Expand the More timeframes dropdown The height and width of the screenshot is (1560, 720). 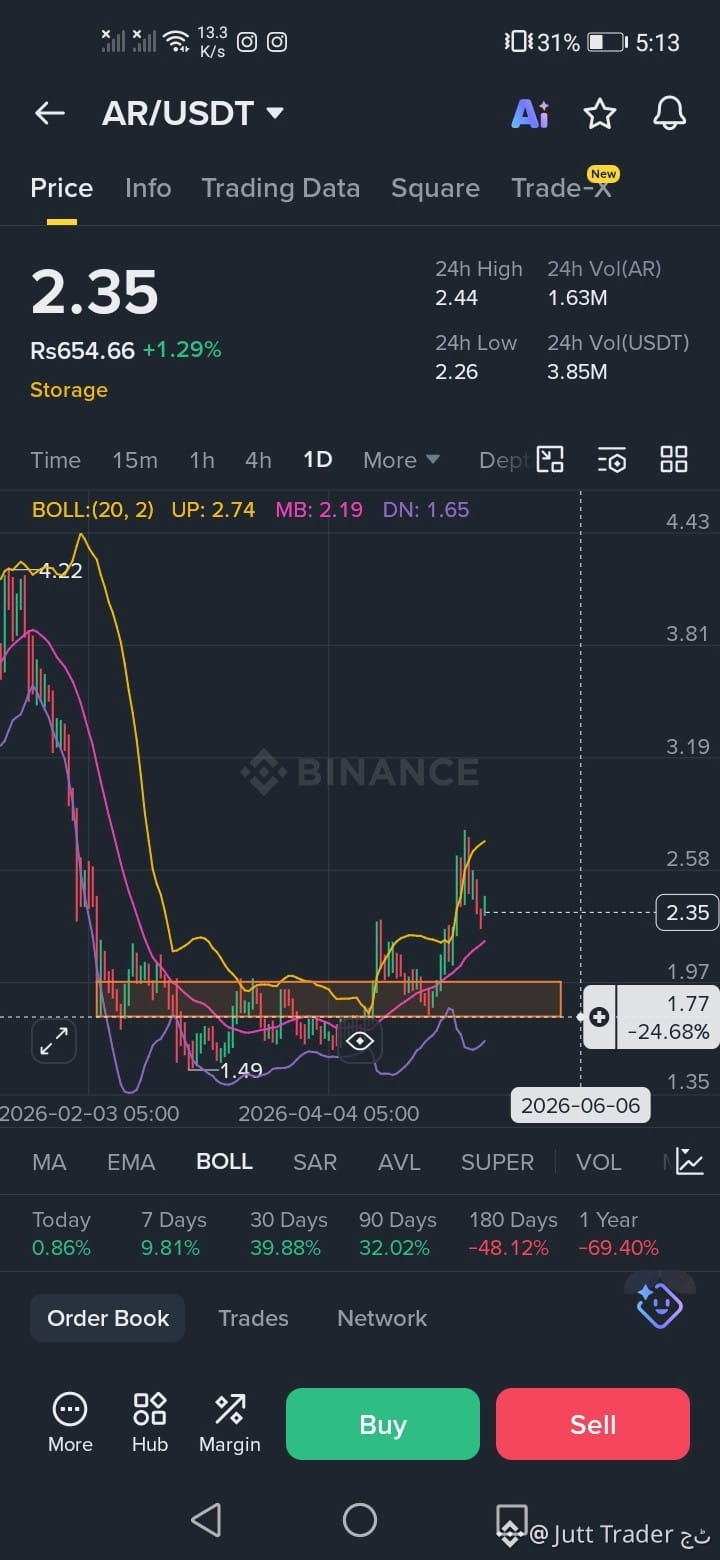401,460
